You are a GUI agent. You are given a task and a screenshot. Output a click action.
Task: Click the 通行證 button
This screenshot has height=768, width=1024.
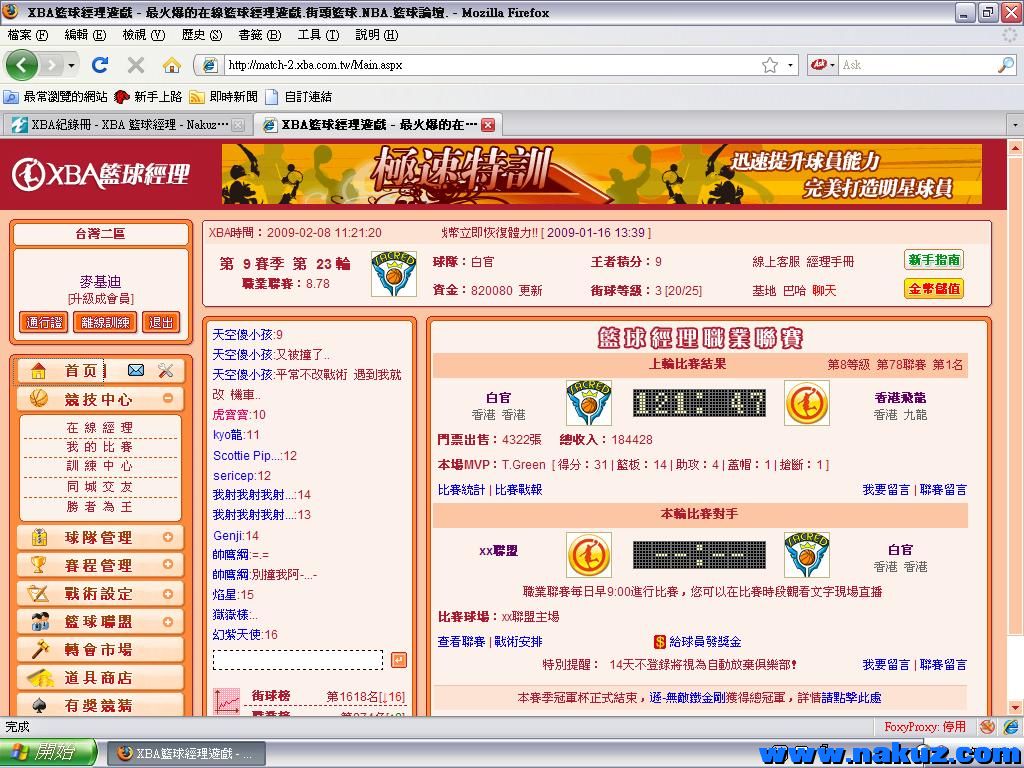[44, 322]
